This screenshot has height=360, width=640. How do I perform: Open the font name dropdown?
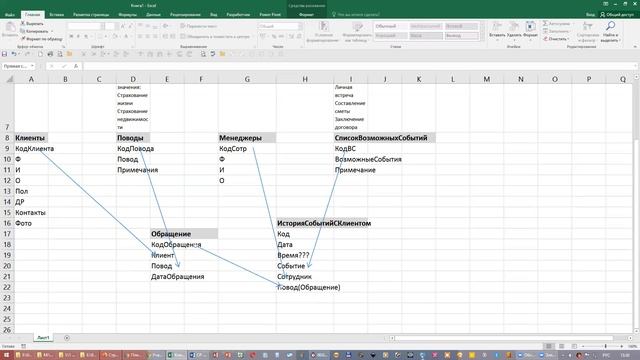[x=103, y=26]
